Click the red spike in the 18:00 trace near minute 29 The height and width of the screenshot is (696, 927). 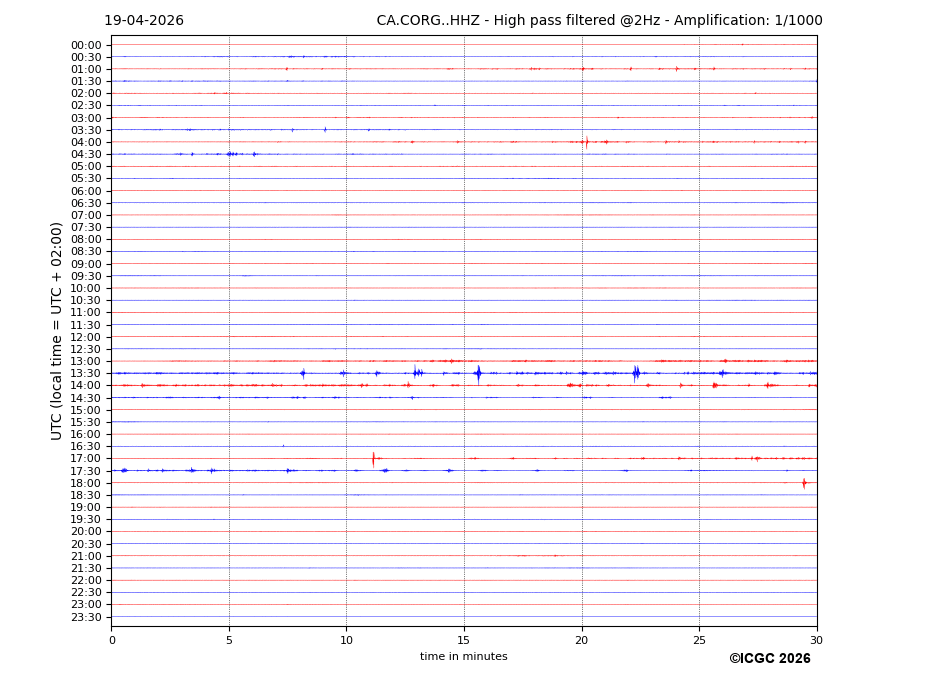pos(804,483)
